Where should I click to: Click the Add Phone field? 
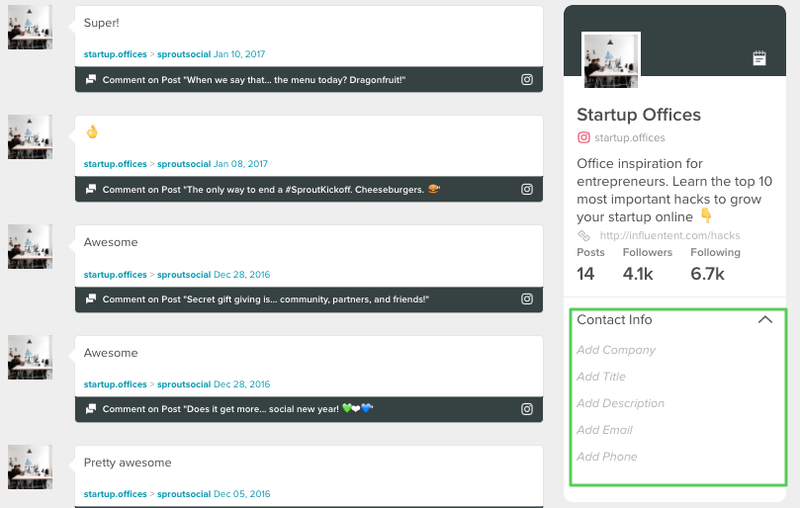(x=607, y=456)
